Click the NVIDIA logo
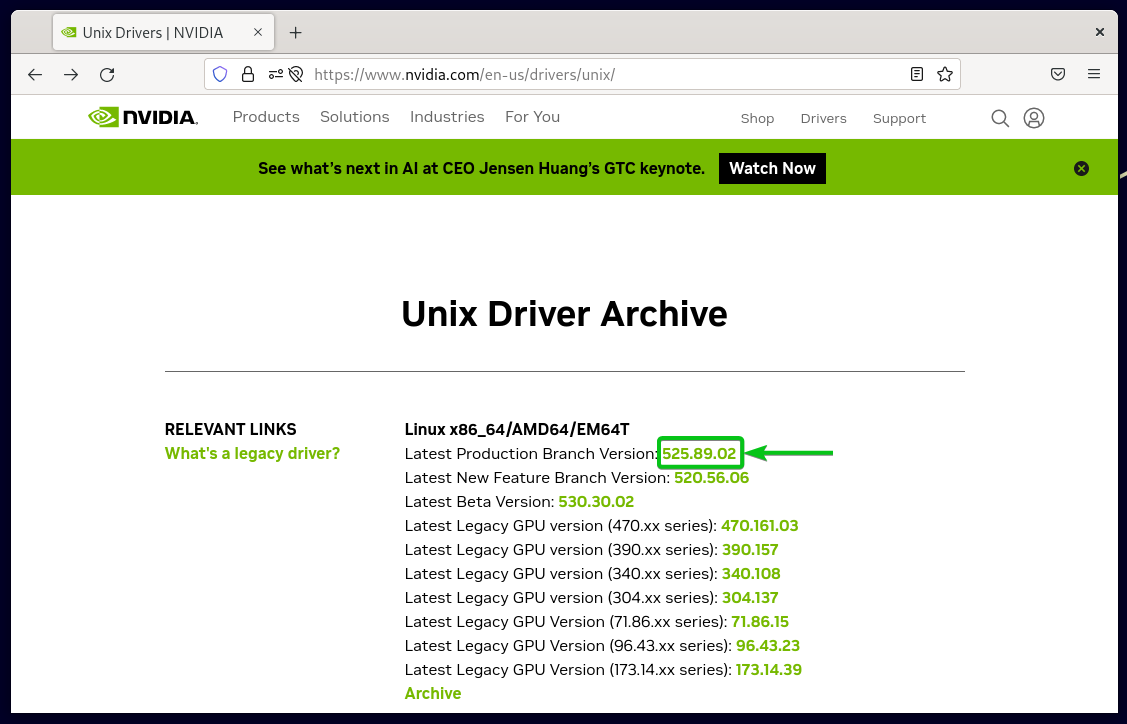The image size is (1127, 724). point(142,117)
